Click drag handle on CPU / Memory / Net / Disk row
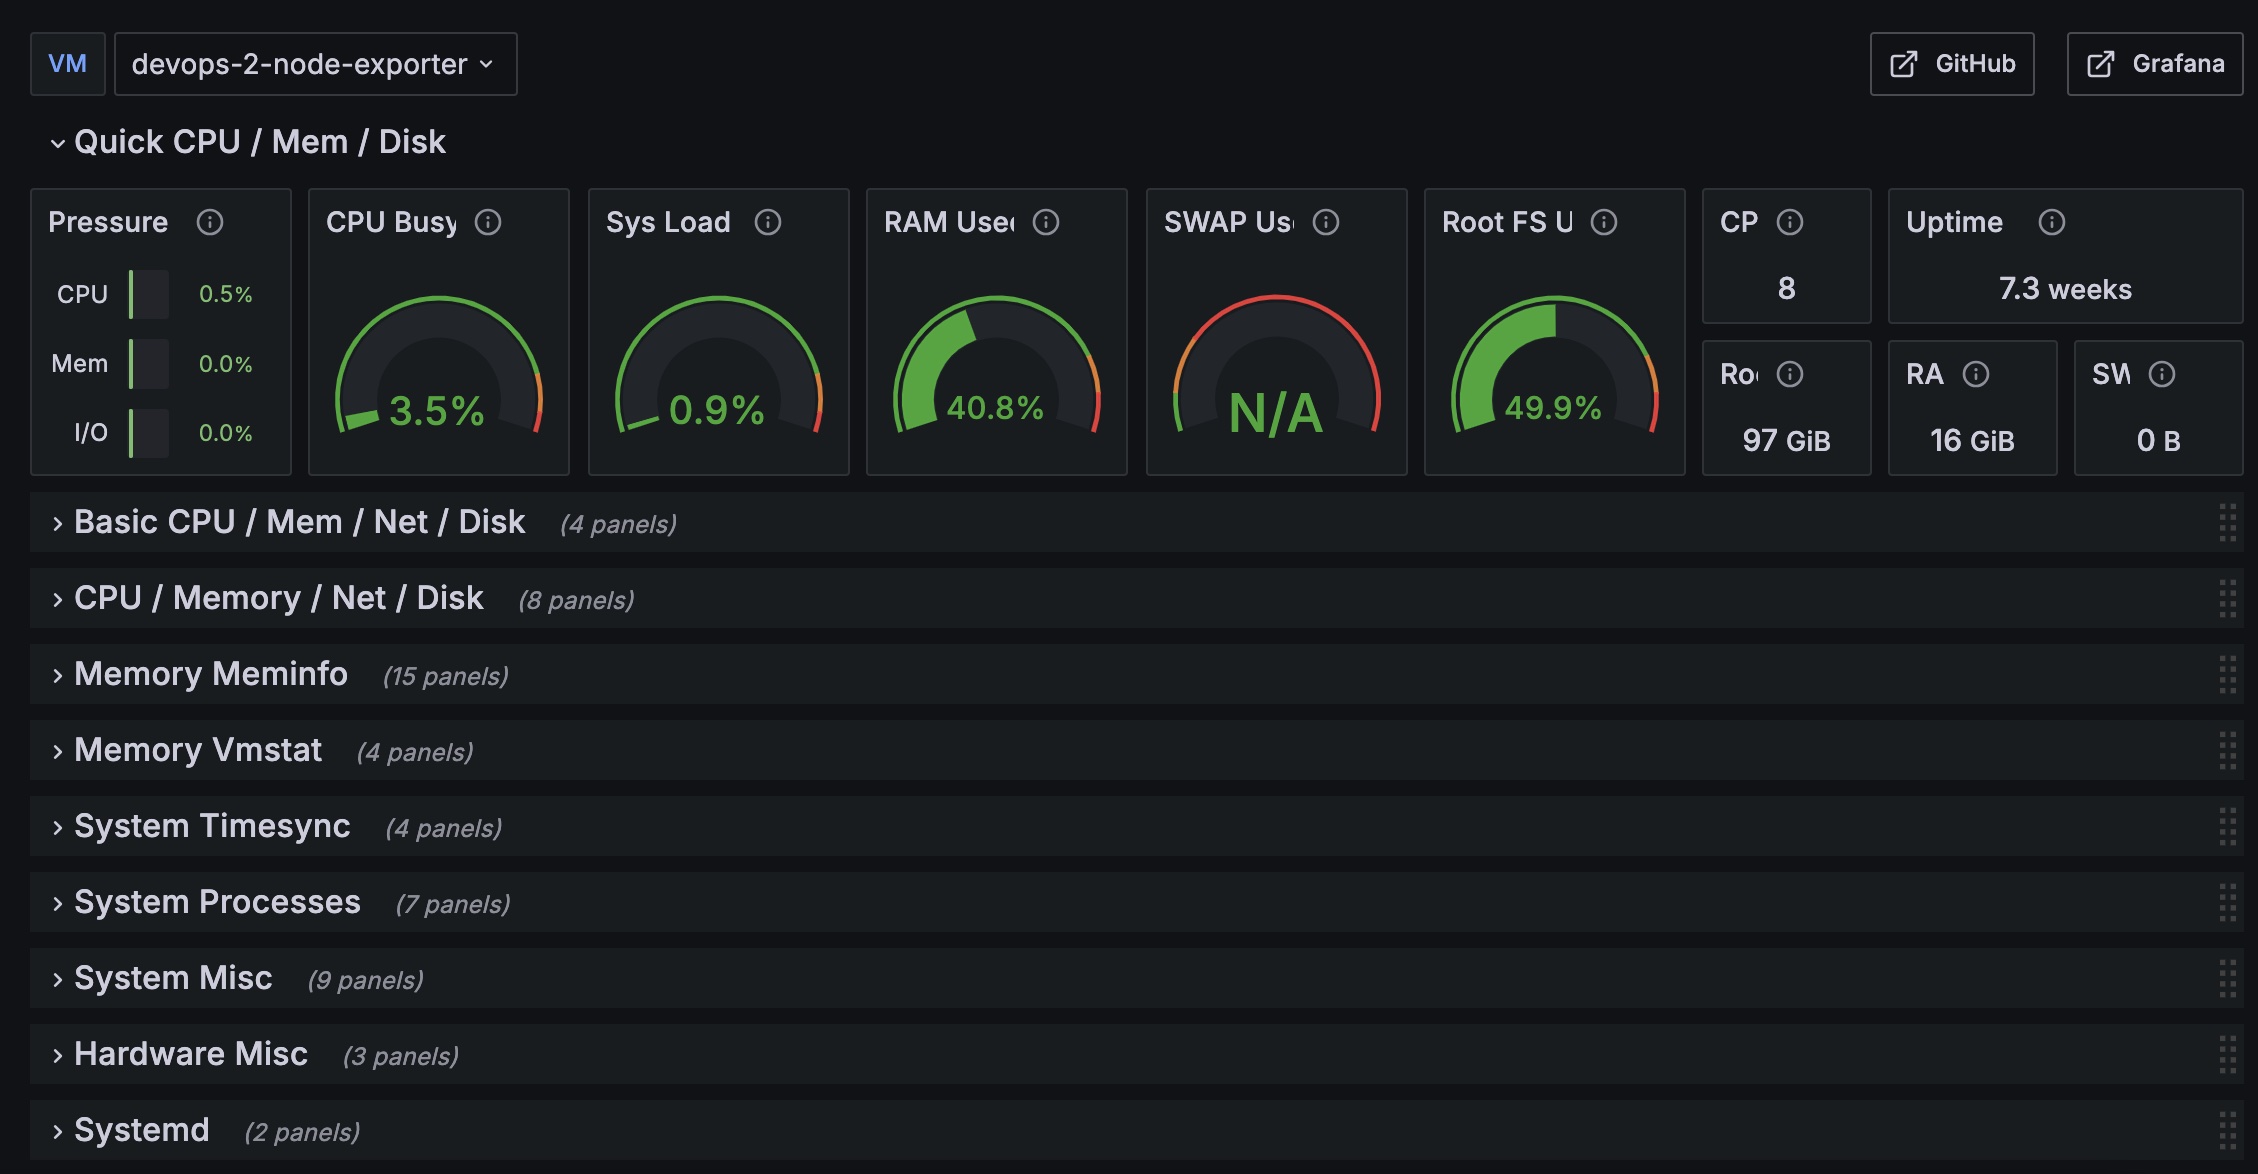2258x1174 pixels. 2228,599
